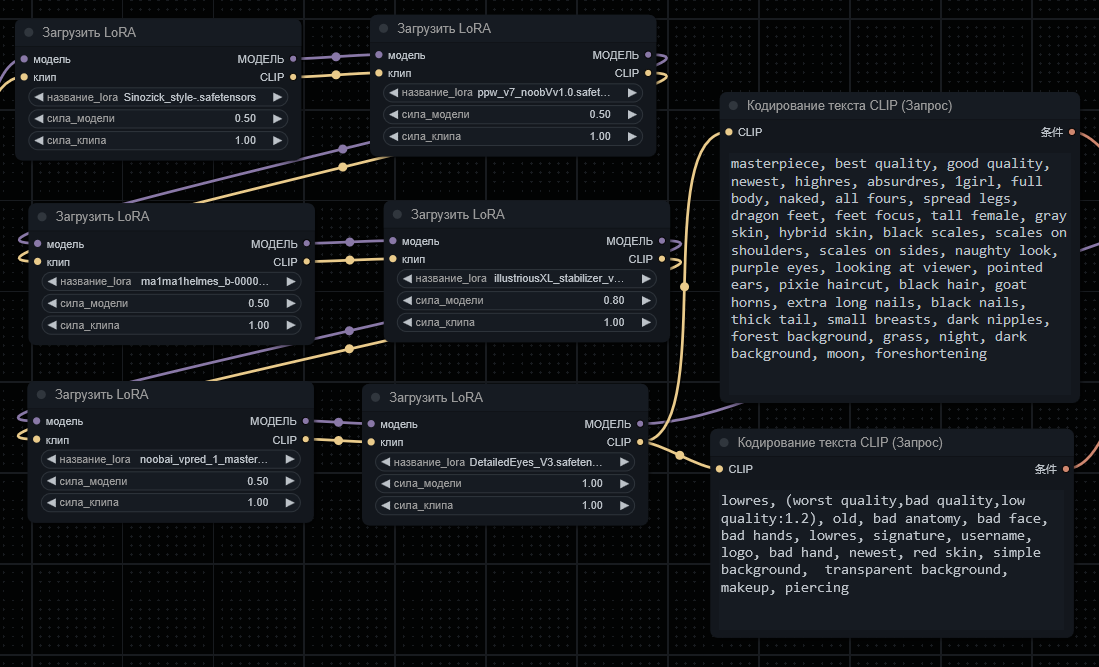Select previous LoRA file before noobai_vpred_1_master
Viewport: 1099px width, 667px height.
[x=51, y=460]
